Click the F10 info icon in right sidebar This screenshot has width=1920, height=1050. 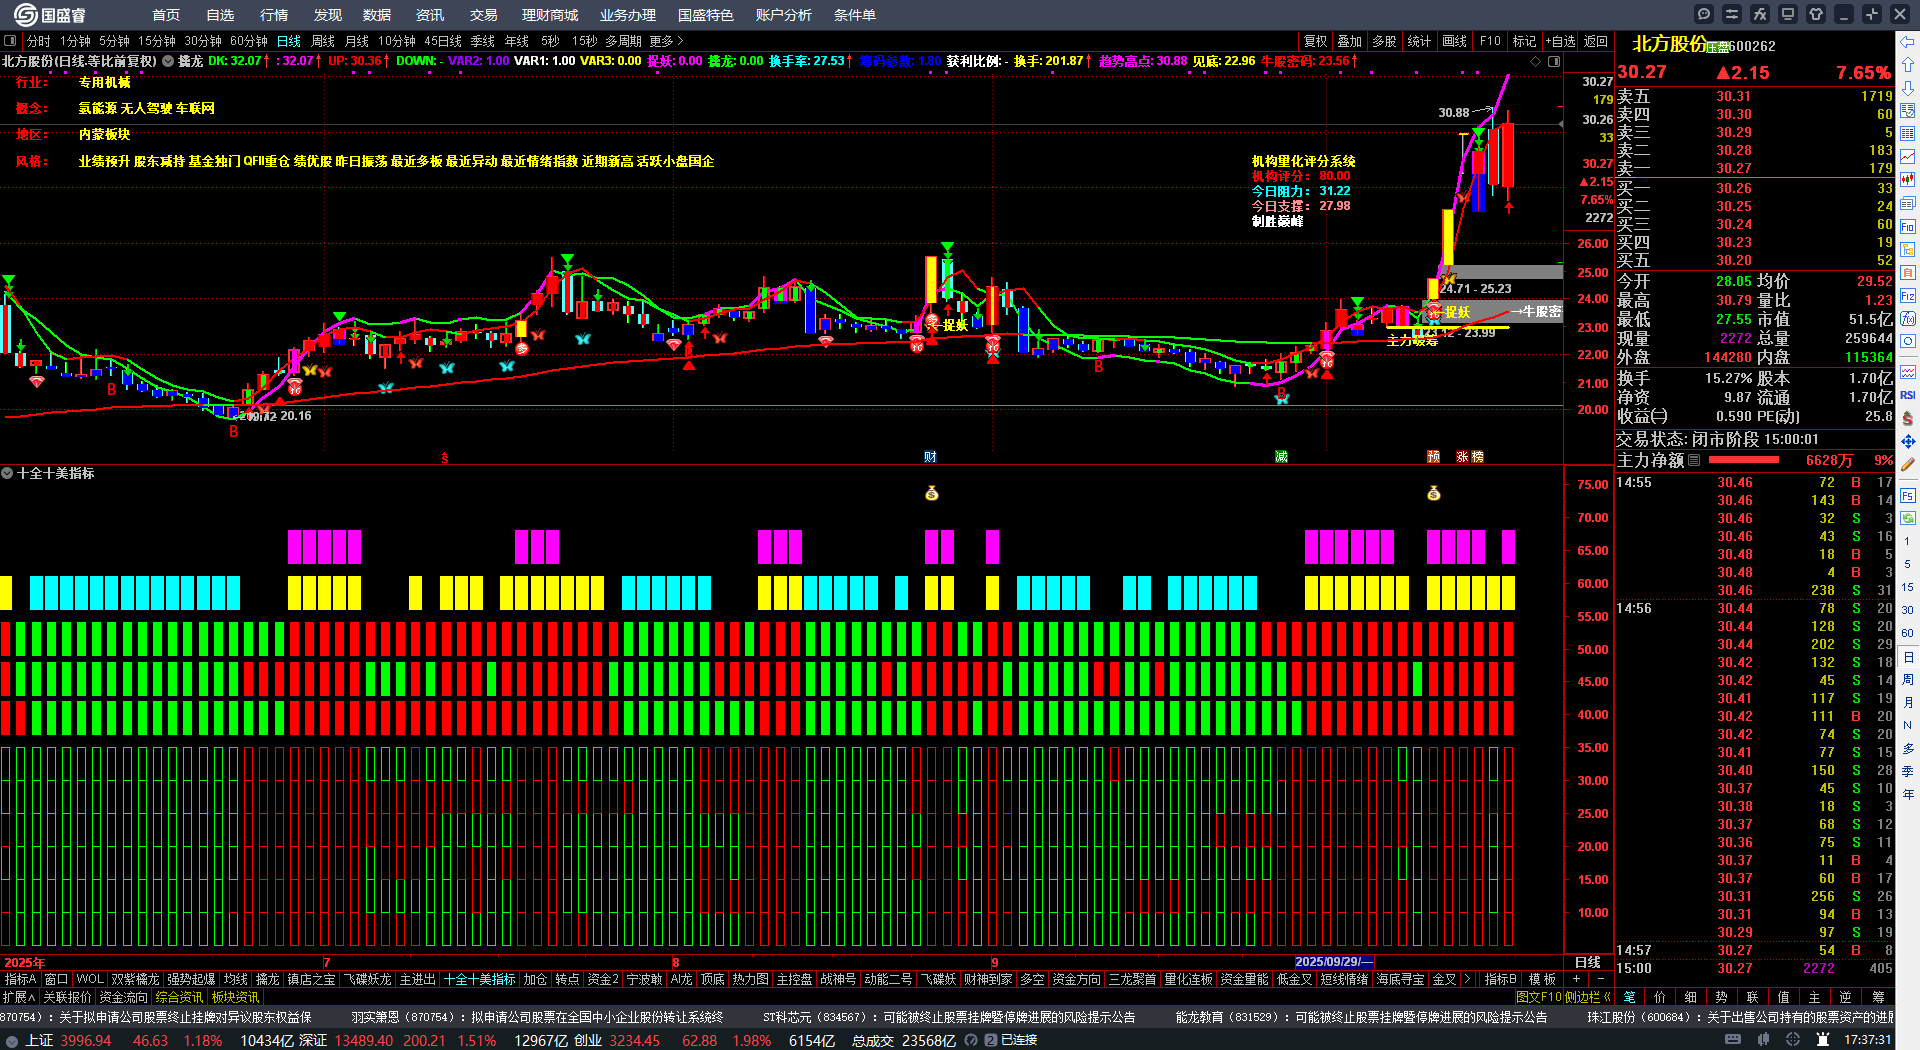click(1908, 226)
